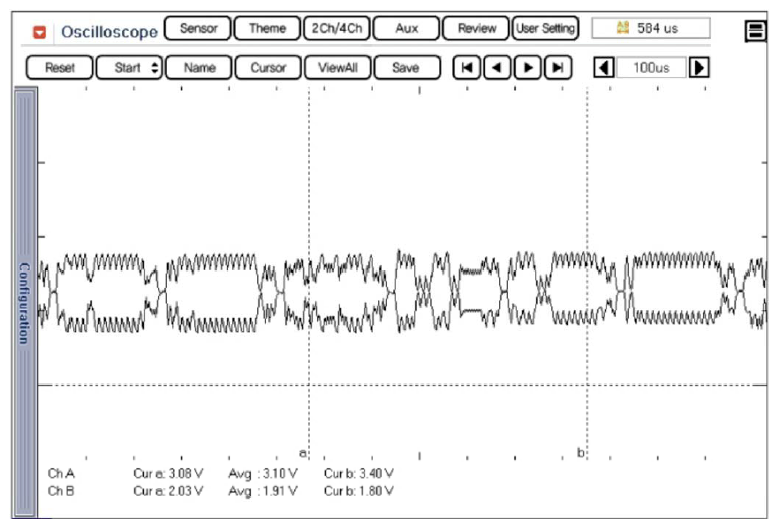Click the red Oscilloscope dropdown icon
This screenshot has height=528, width=778.
tap(40, 31)
